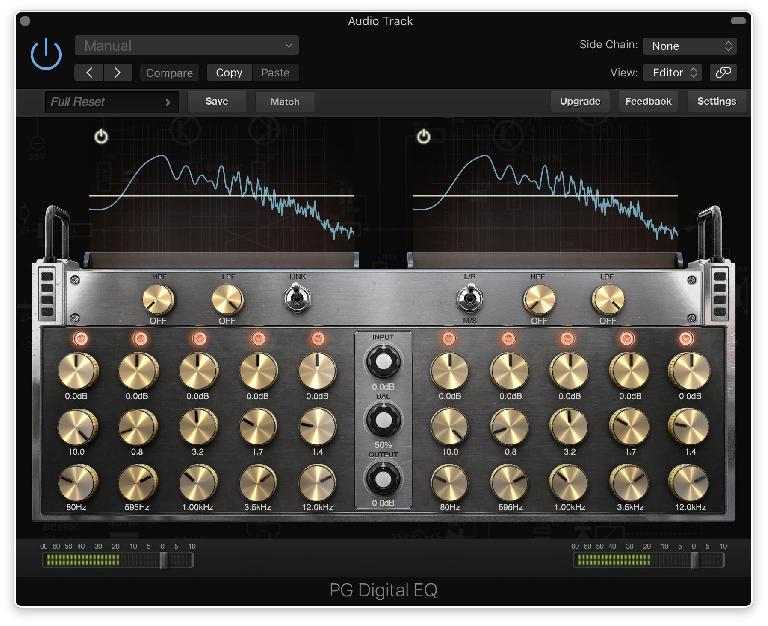The width and height of the screenshot is (768, 626).
Task: Toggle right 3.5kHz band enable LED
Action: (x=627, y=338)
